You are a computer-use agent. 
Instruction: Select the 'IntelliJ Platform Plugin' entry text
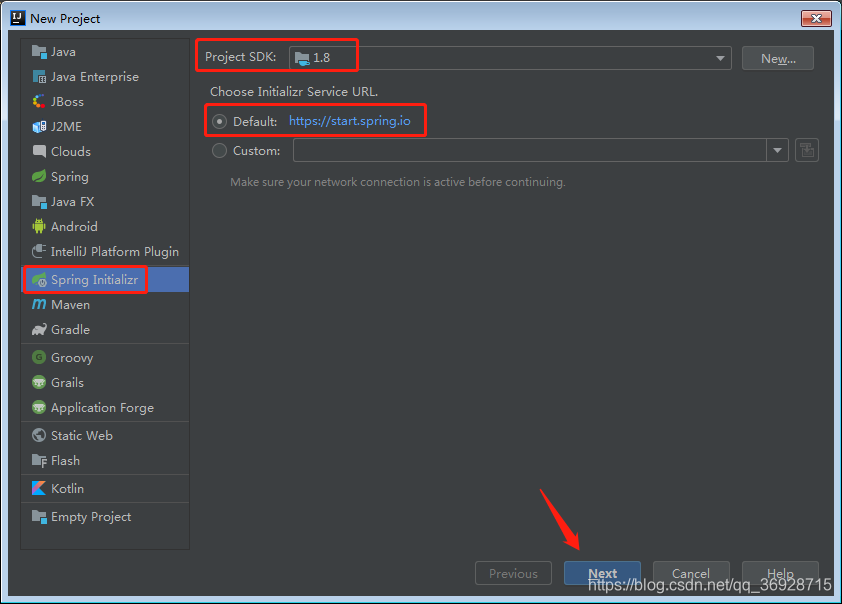coord(115,252)
